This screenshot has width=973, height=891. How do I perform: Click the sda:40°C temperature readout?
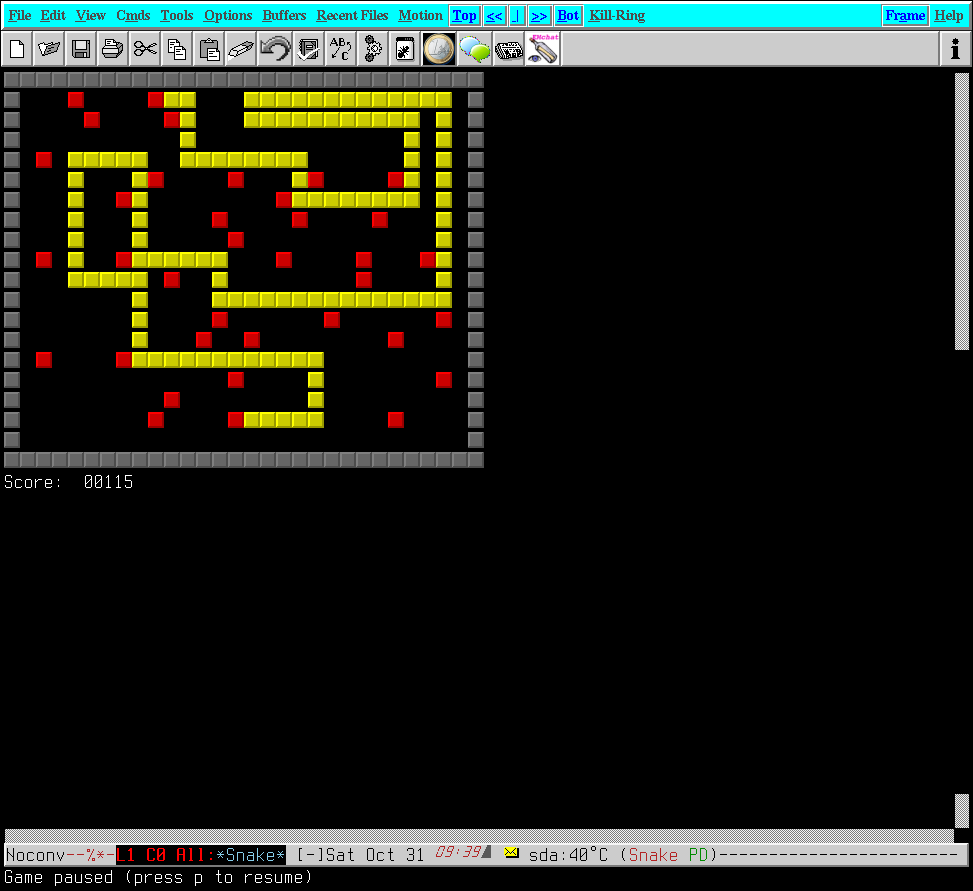tap(568, 855)
